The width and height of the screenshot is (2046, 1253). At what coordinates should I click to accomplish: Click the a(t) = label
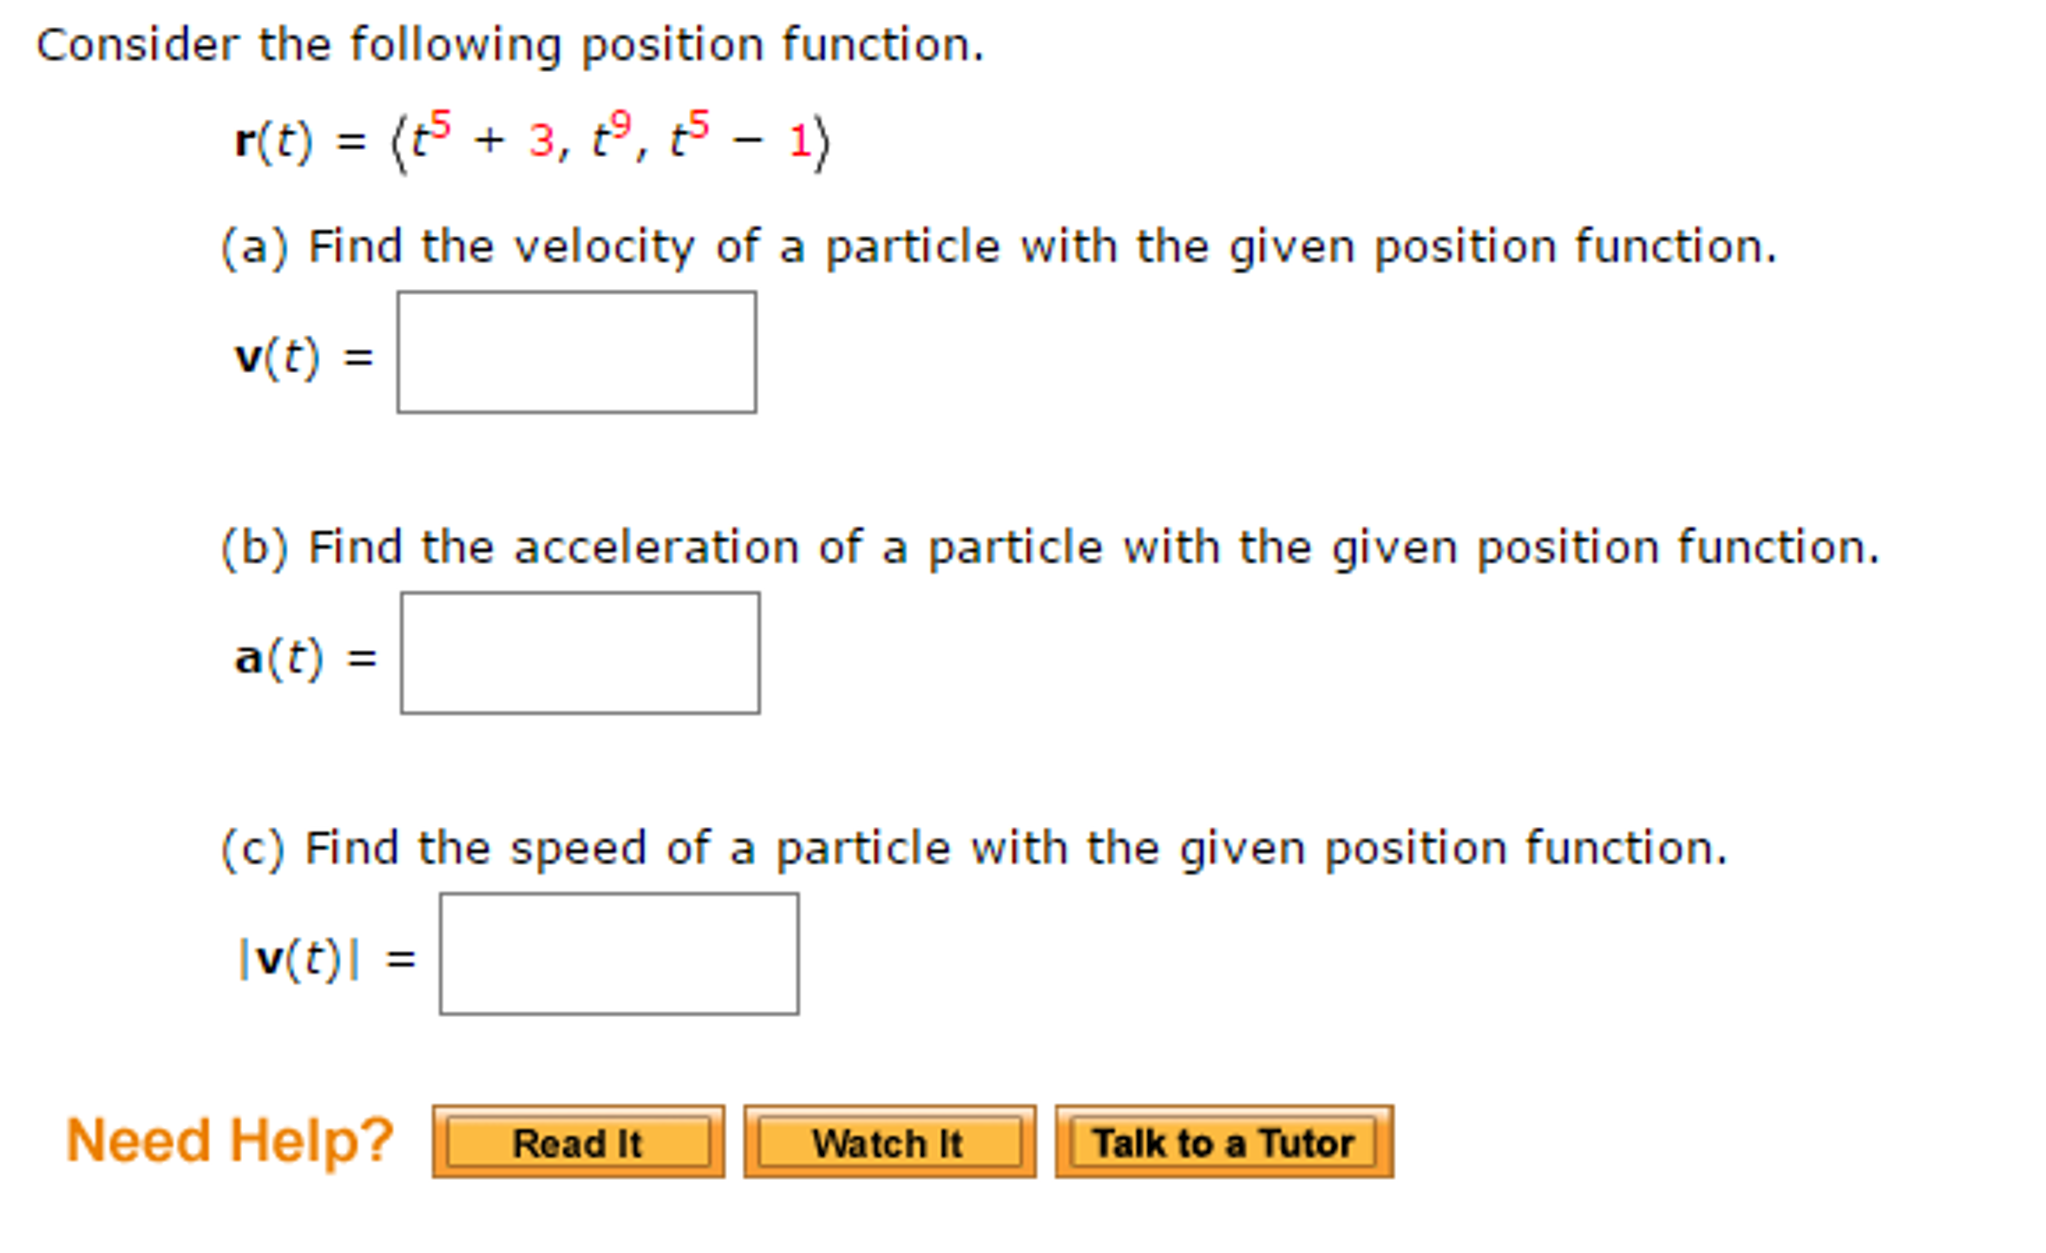pos(303,655)
